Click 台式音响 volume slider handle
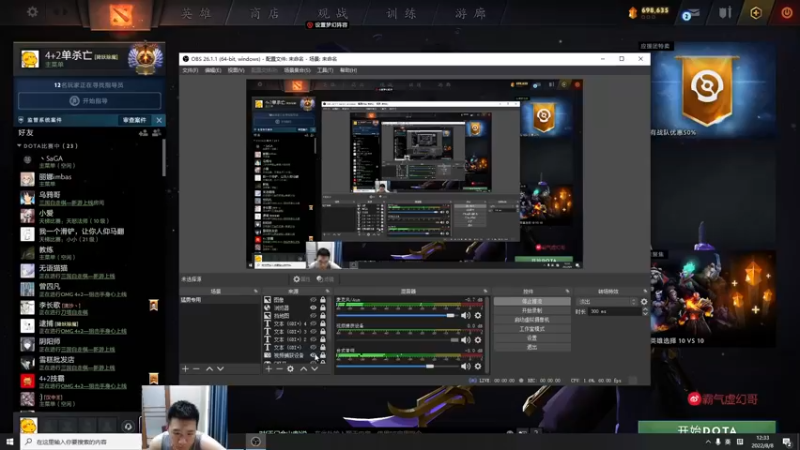 (x=430, y=366)
